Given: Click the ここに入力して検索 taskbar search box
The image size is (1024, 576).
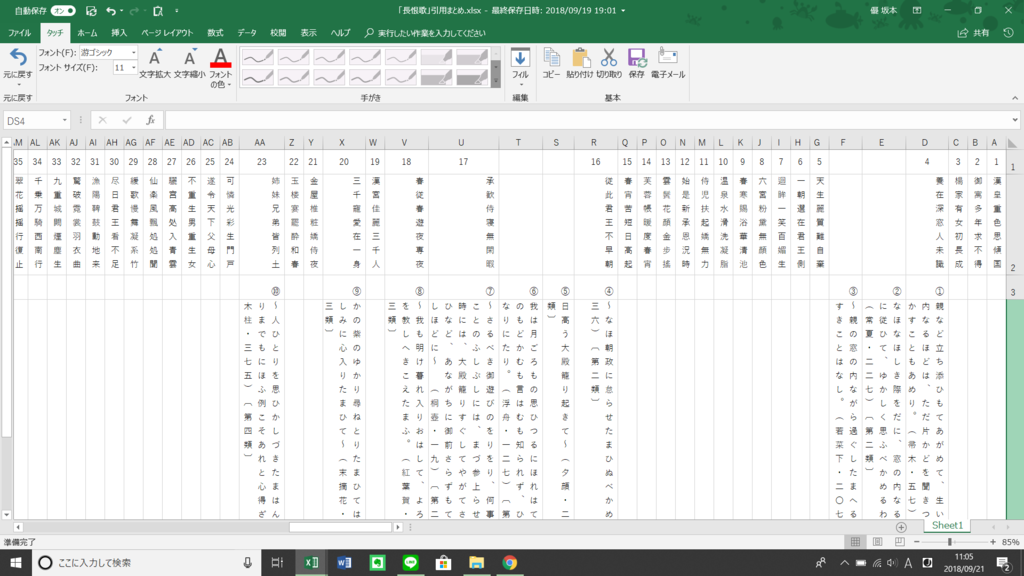Looking at the screenshot, I should 146,562.
